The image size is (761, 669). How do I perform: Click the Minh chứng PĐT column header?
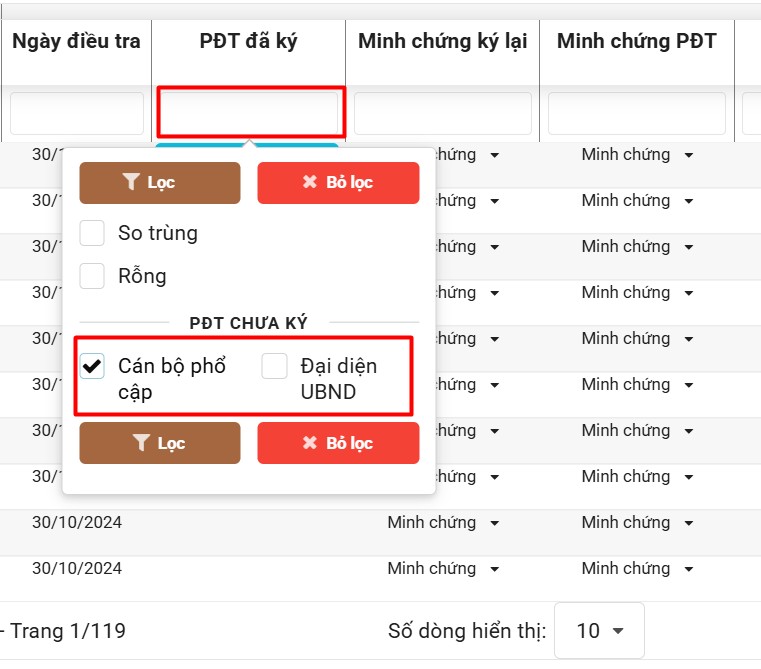click(x=636, y=42)
